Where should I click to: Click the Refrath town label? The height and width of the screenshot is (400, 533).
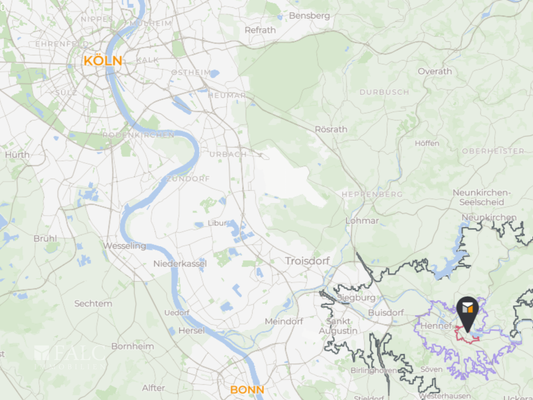click(260, 30)
